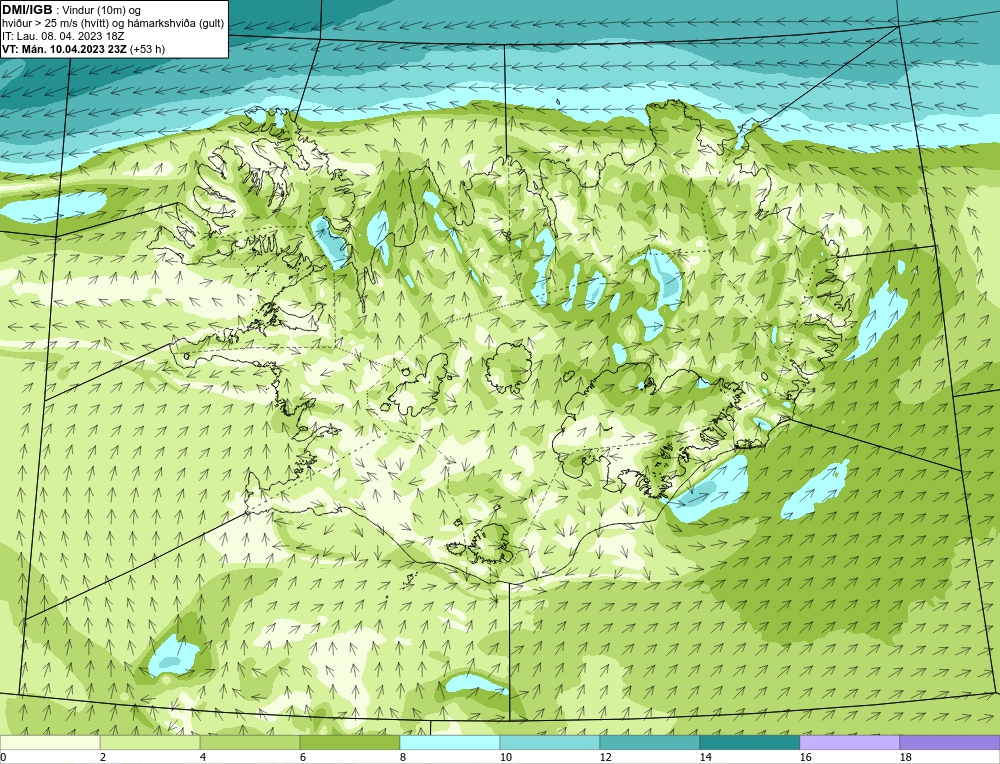Click the legend label '16'

pyautogui.click(x=805, y=757)
